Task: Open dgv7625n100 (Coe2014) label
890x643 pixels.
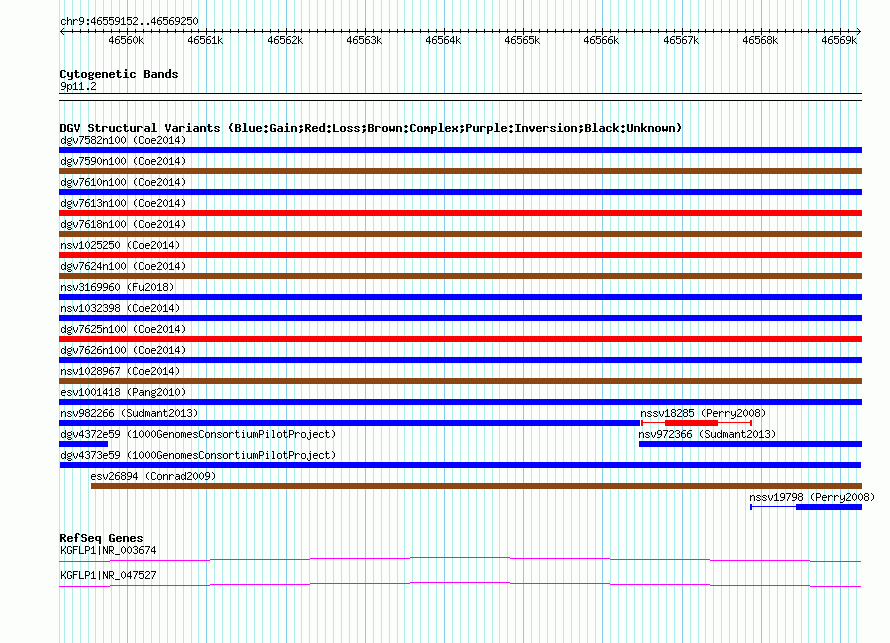Action: [123, 329]
